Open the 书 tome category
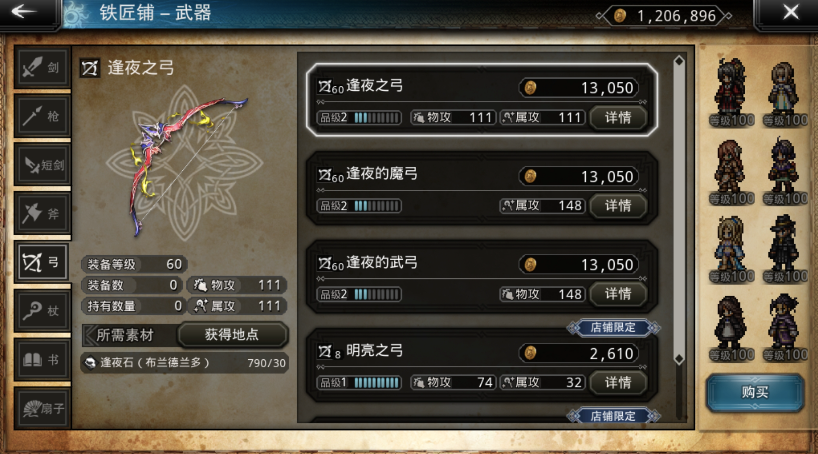The image size is (818, 454). point(42,360)
